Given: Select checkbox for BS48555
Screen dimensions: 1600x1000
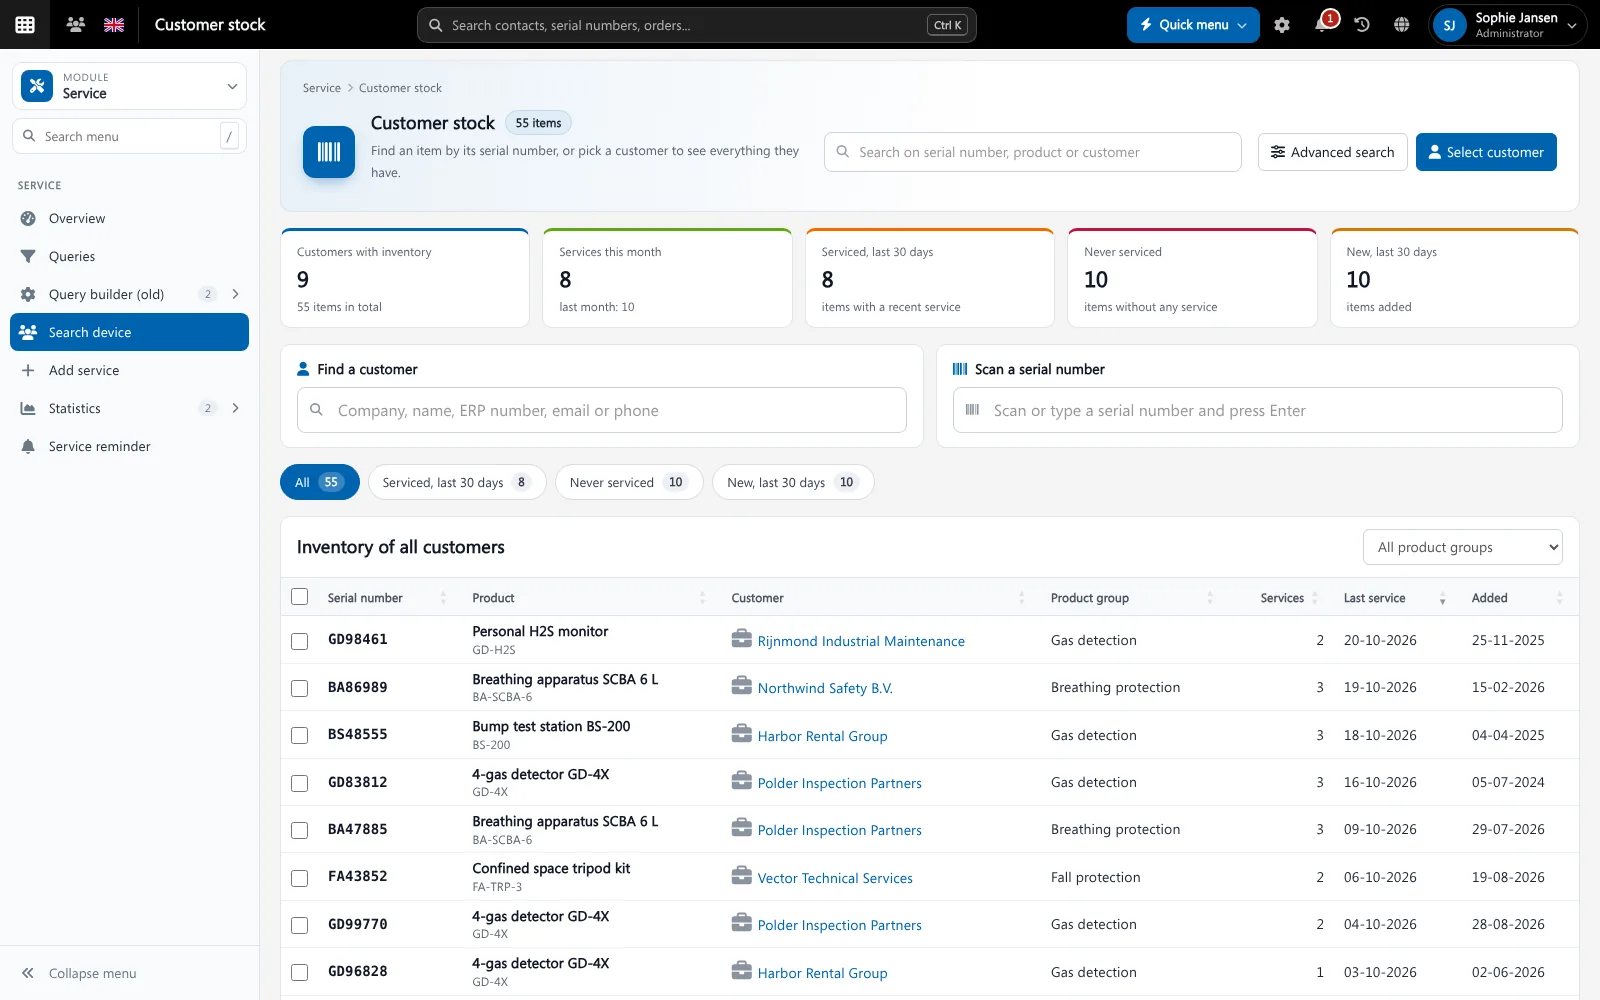Looking at the screenshot, I should (299, 735).
